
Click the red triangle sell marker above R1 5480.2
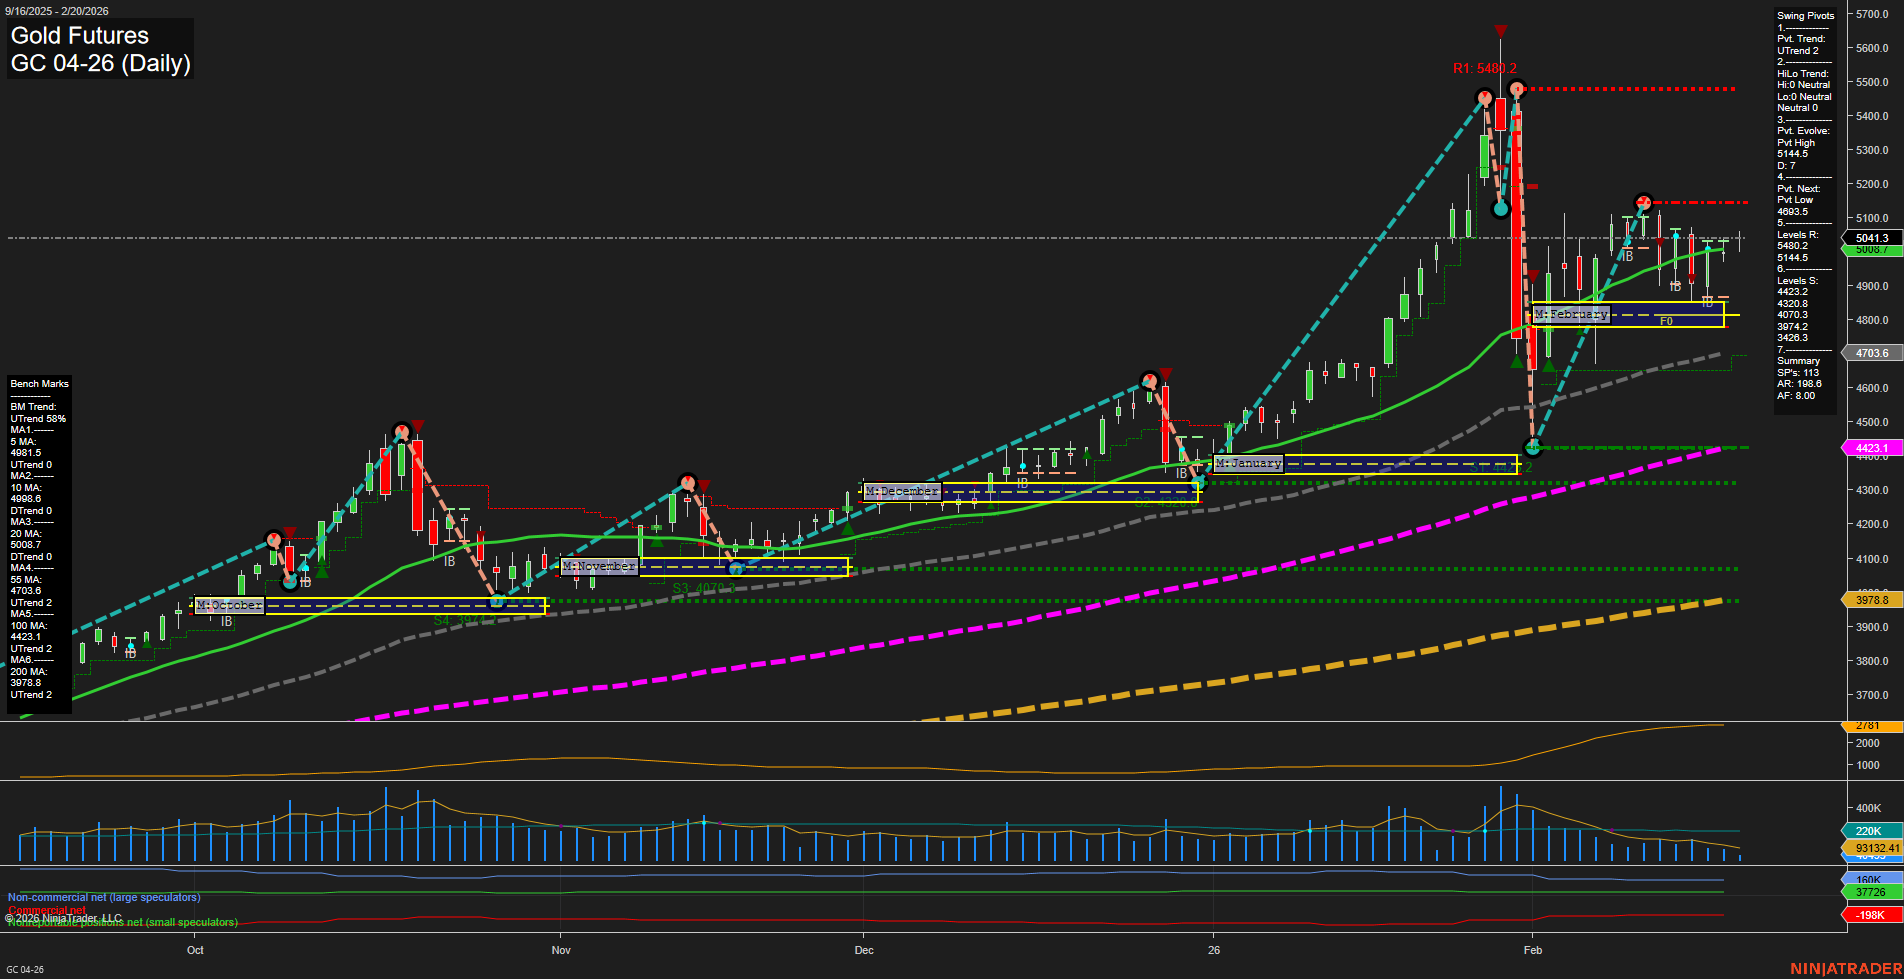(1502, 30)
